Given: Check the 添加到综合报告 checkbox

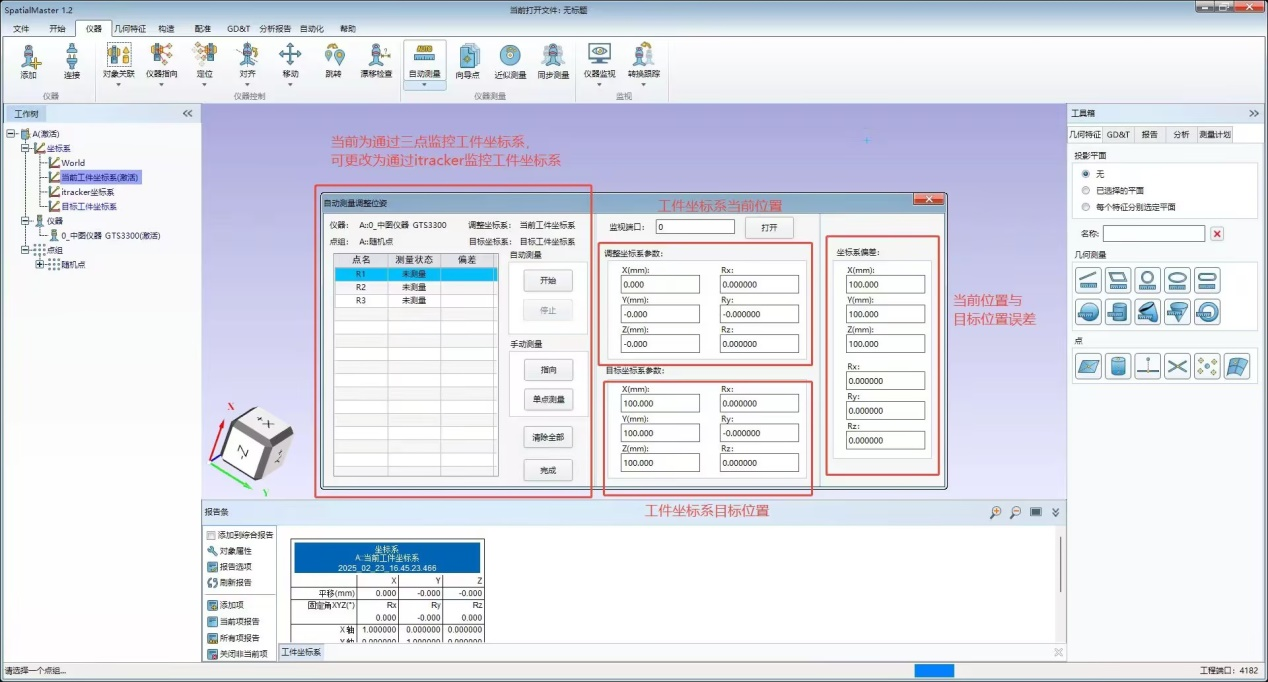Looking at the screenshot, I should point(211,535).
